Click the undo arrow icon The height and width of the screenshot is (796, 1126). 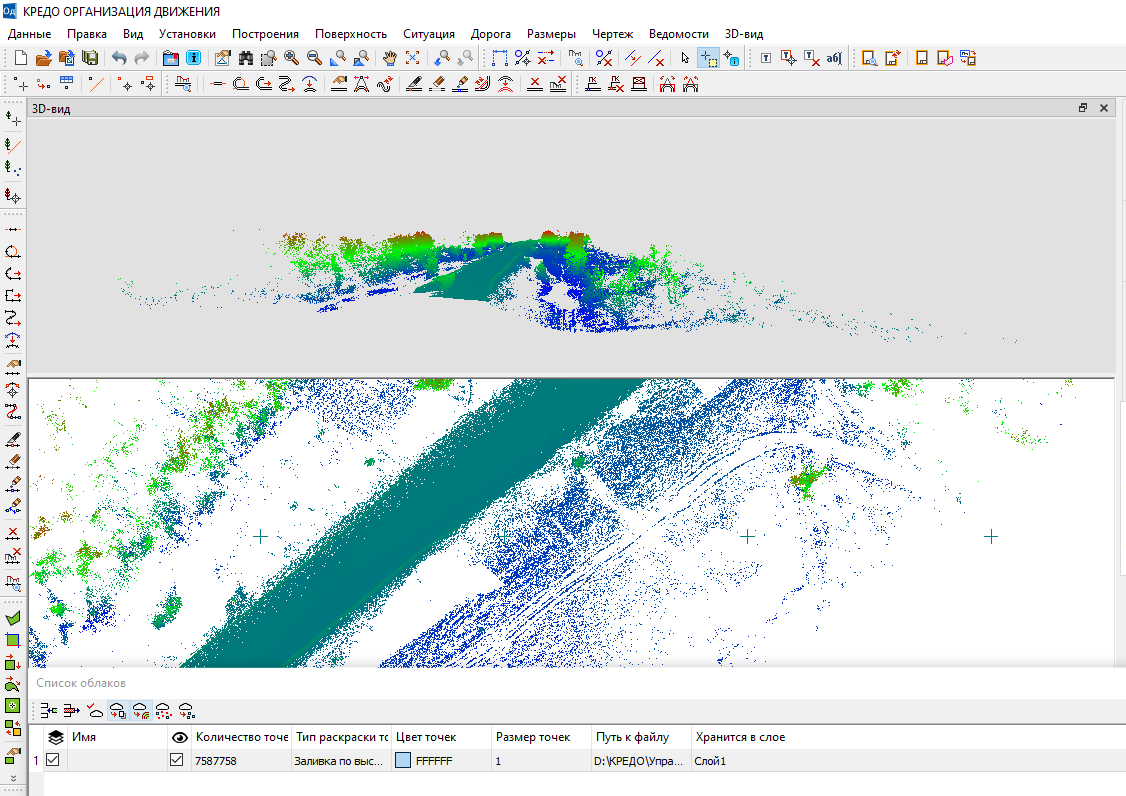119,58
